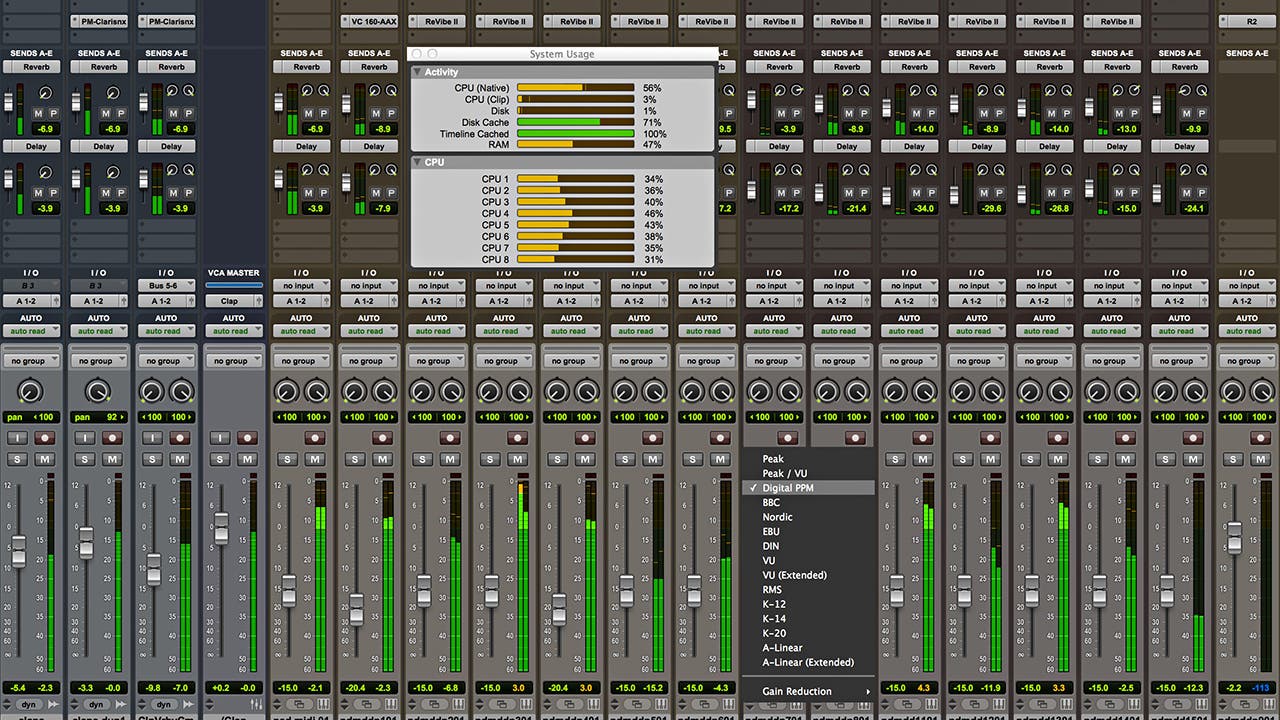The width and height of the screenshot is (1280, 720).
Task: Mute the first channel strip
Action: pyautogui.click(x=44, y=459)
